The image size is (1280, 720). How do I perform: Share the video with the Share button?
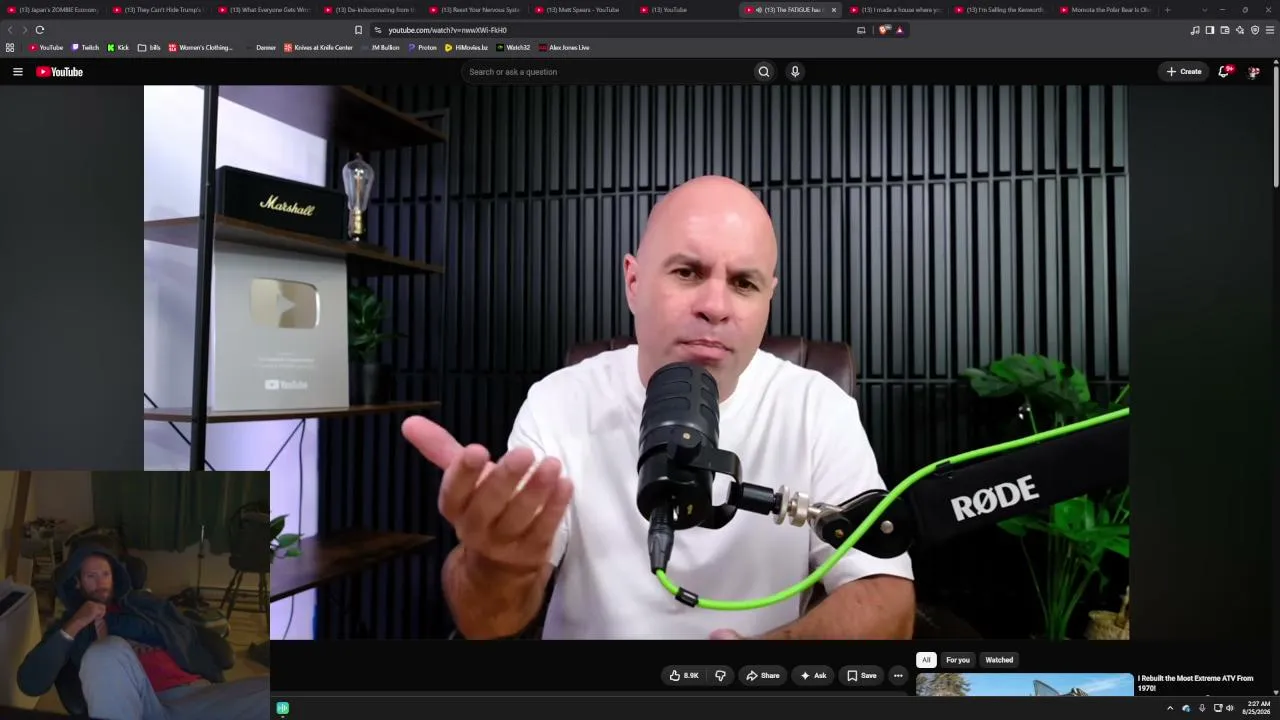763,676
